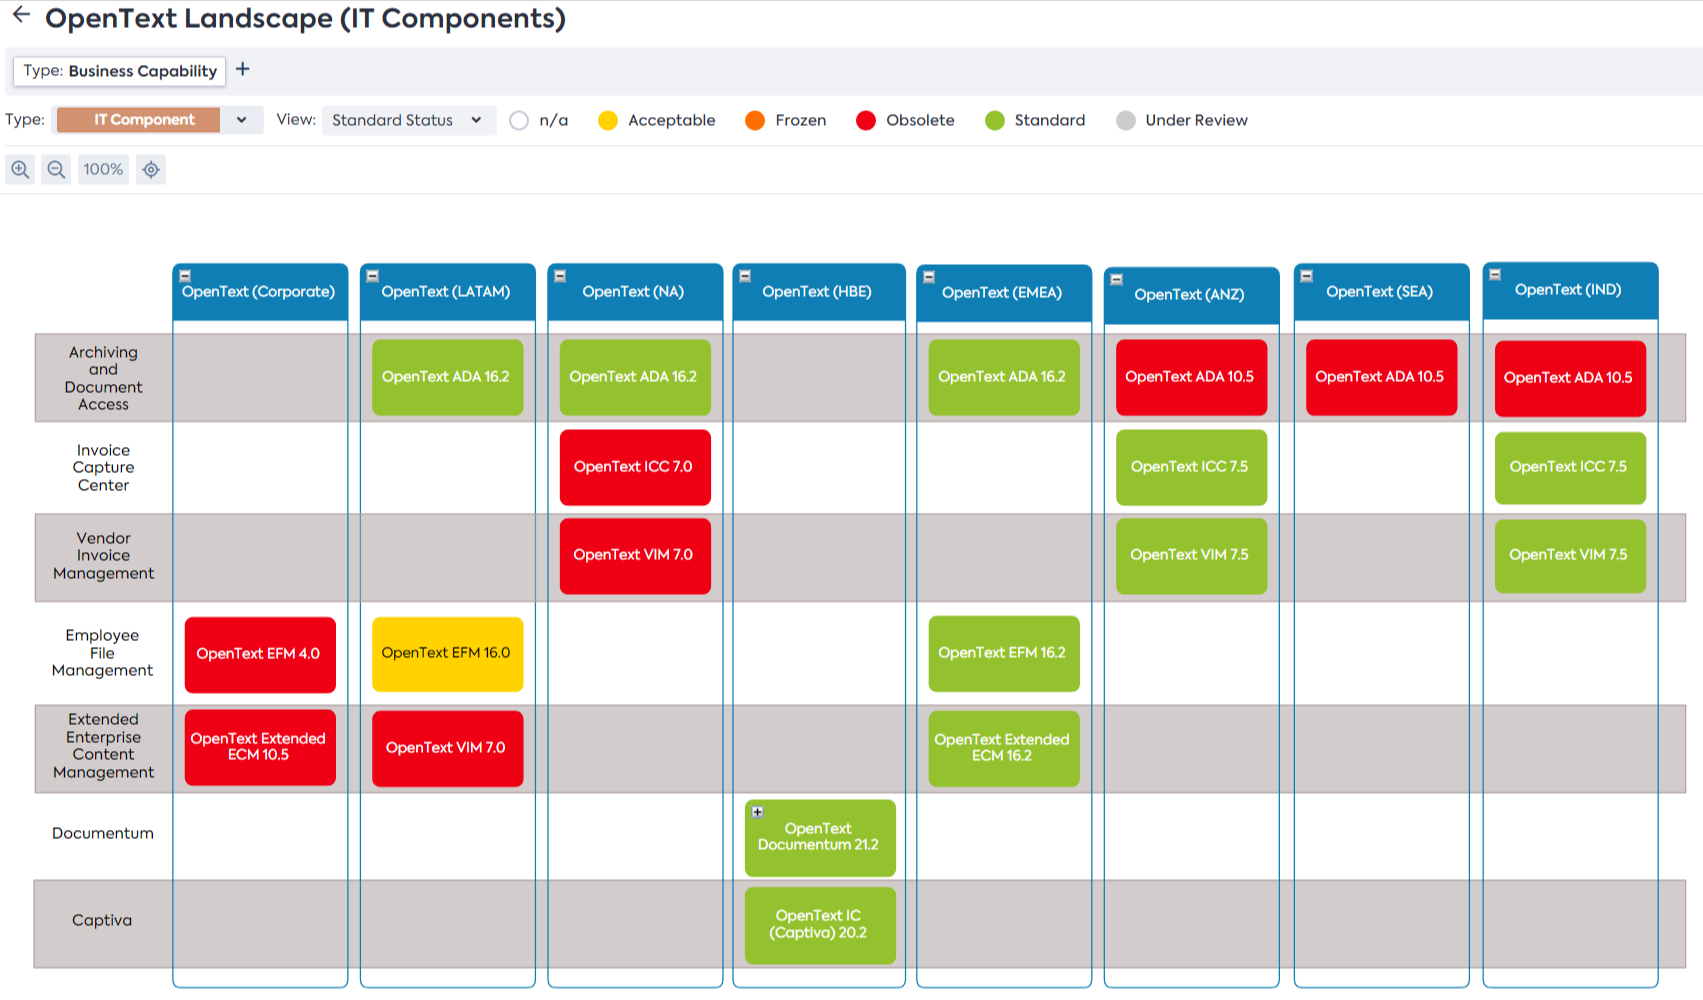The width and height of the screenshot is (1703, 1000).
Task: Open the Standard Status view dropdown
Action: click(409, 120)
